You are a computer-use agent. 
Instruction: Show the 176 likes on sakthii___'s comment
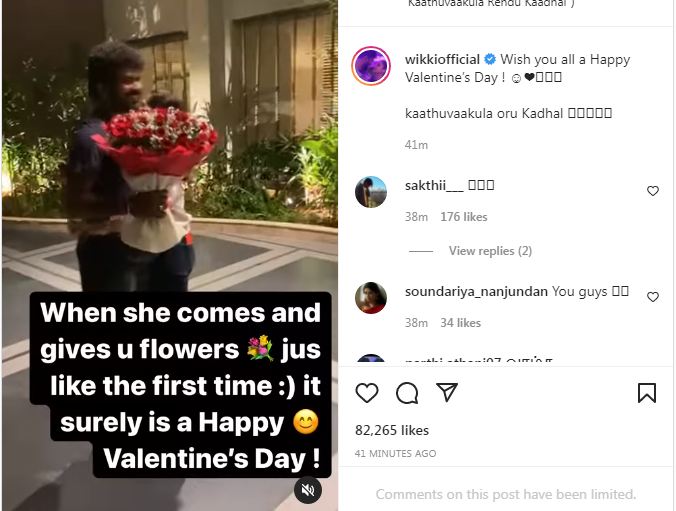coord(463,216)
